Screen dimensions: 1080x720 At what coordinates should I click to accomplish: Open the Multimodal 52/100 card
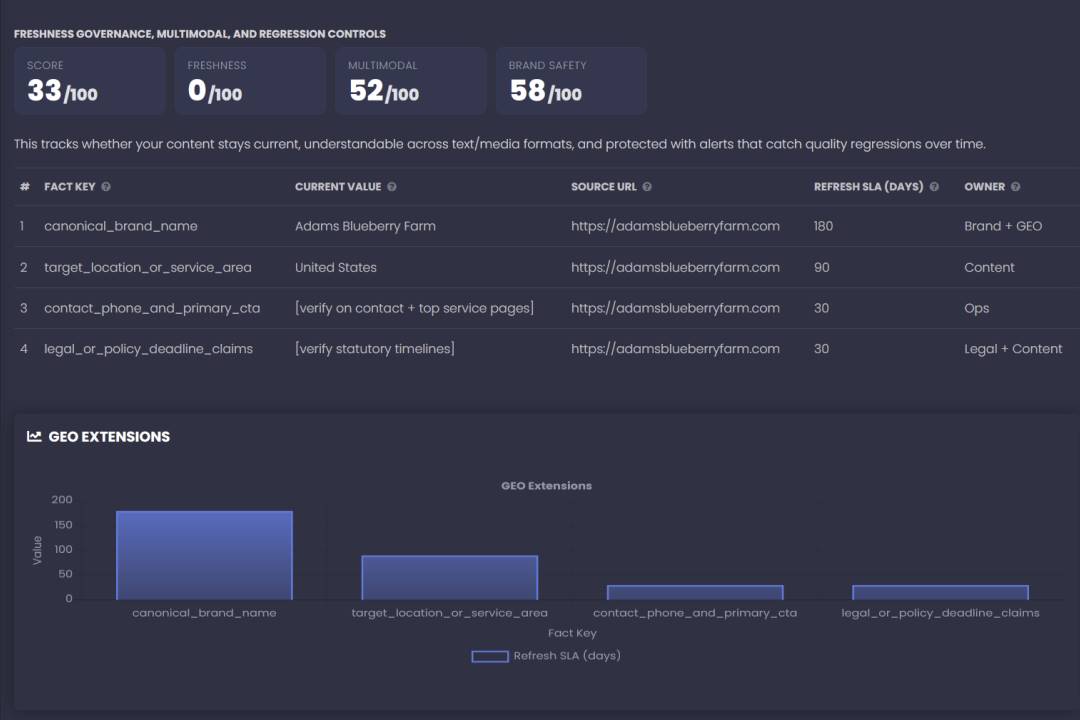[x=410, y=81]
